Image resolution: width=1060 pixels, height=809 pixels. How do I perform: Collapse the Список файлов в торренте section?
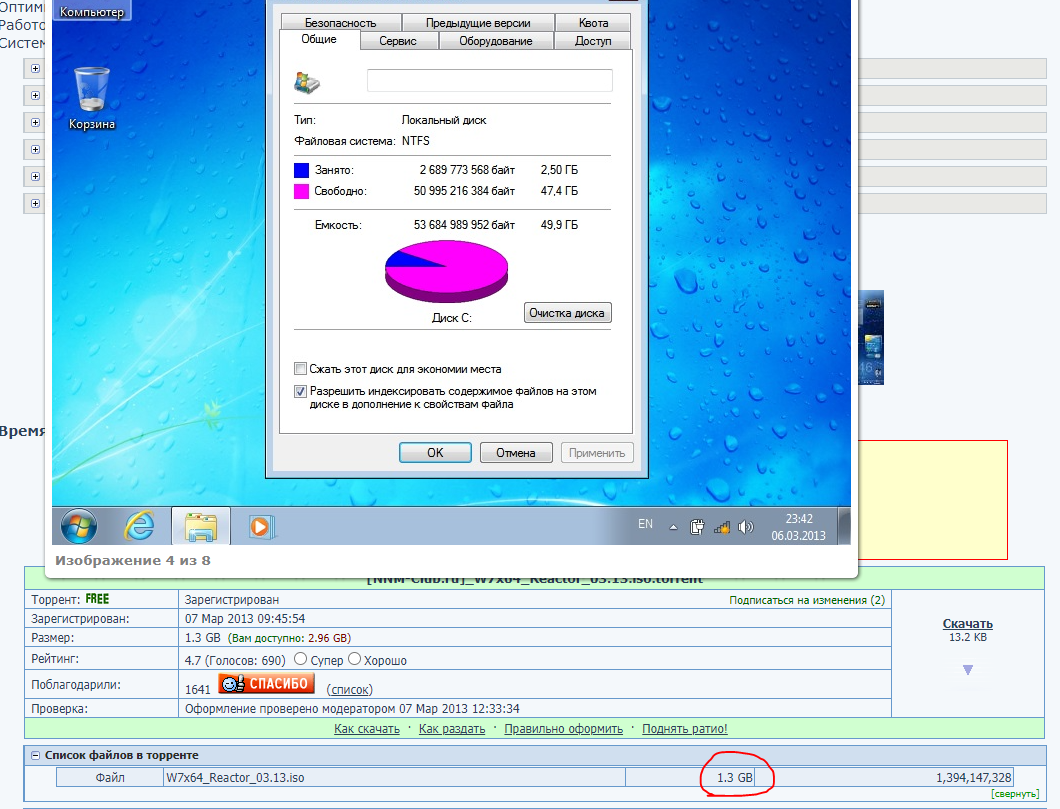(x=36, y=755)
